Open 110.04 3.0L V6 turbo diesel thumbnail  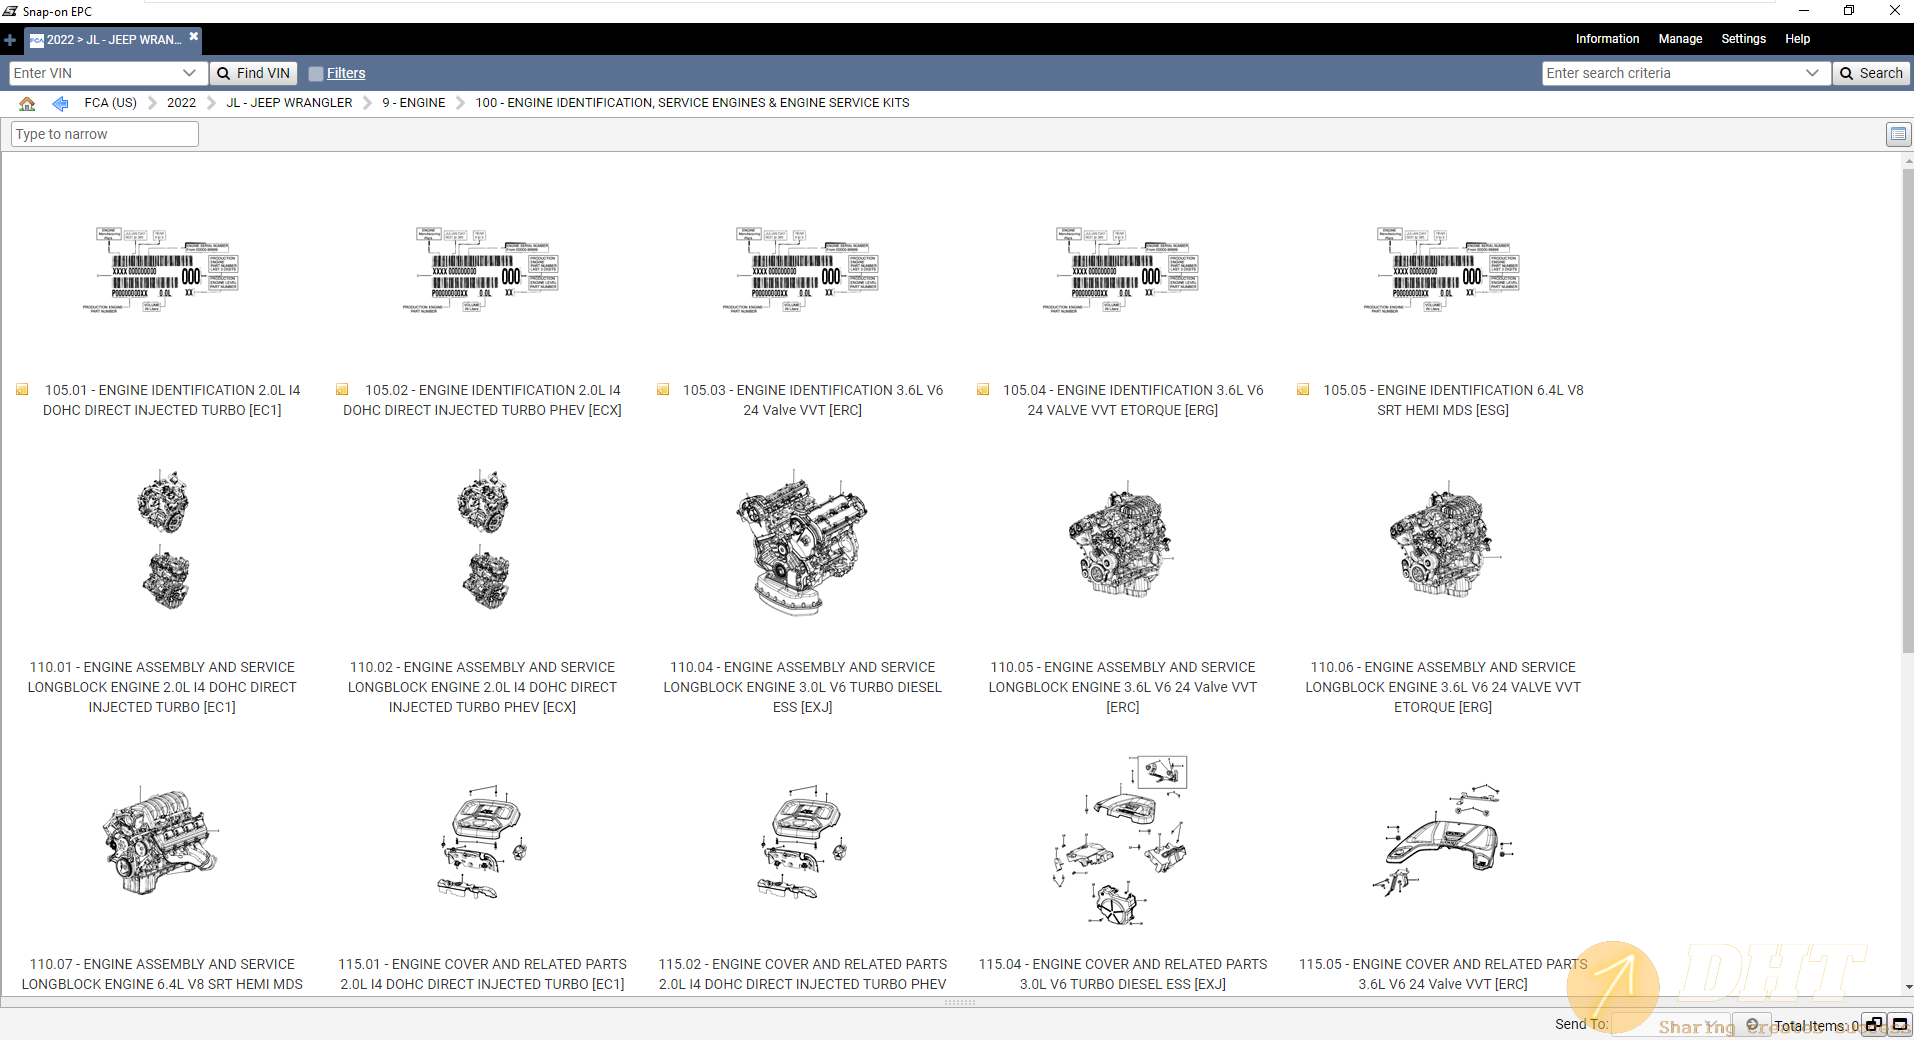click(x=802, y=542)
